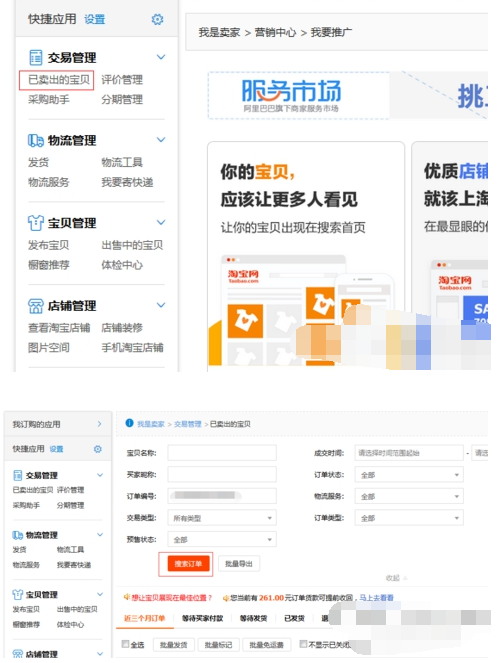Click speaker icon before 您当前有261.00元 notice
This screenshot has height=663, width=500.
coord(226,598)
